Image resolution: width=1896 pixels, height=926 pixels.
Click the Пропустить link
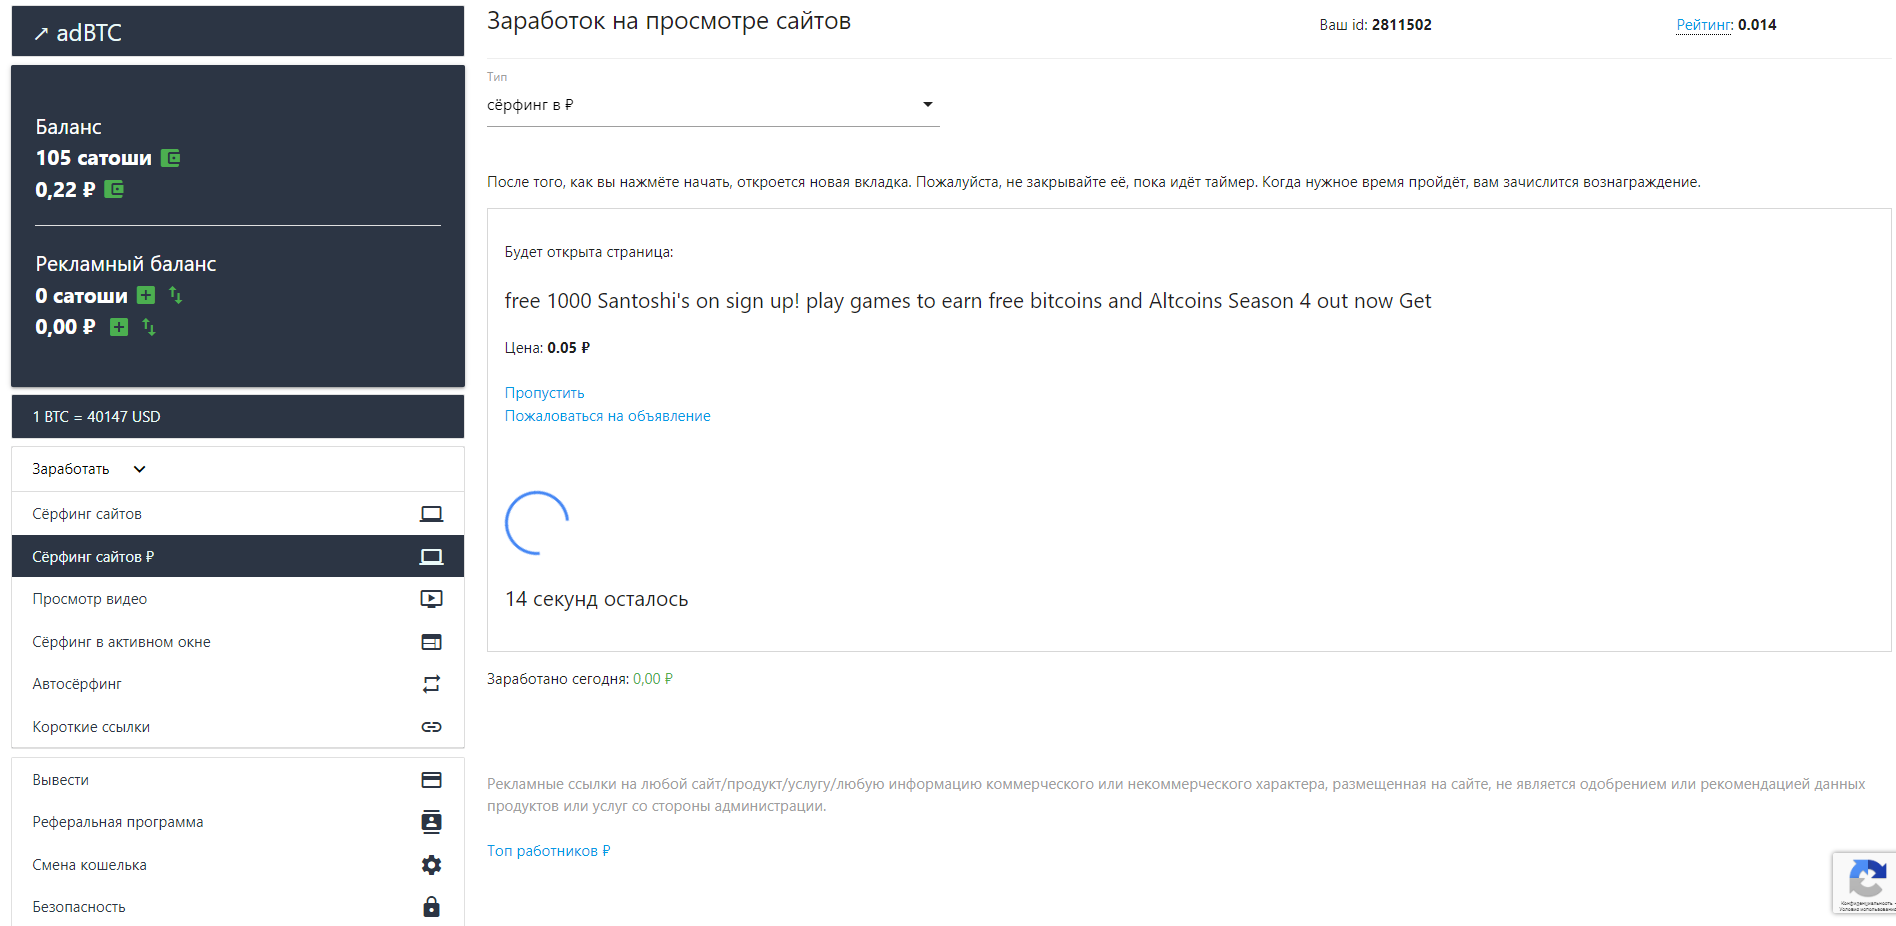pyautogui.click(x=544, y=393)
